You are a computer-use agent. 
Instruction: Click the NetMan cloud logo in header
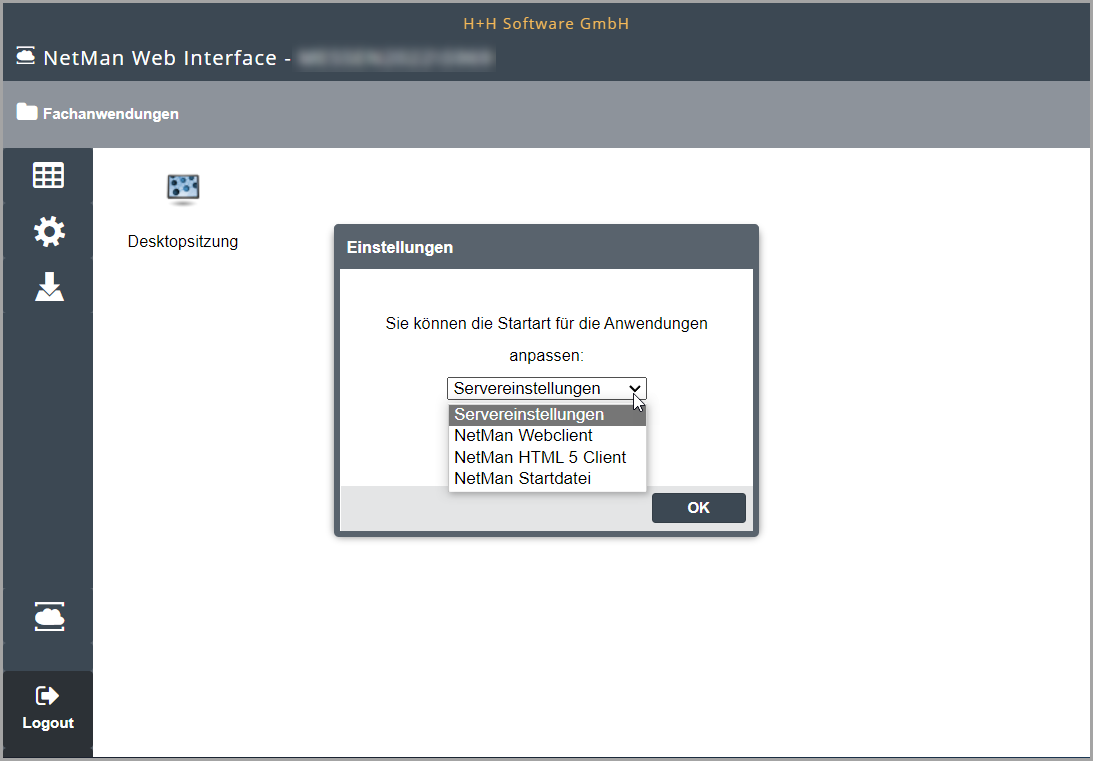pyautogui.click(x=26, y=55)
